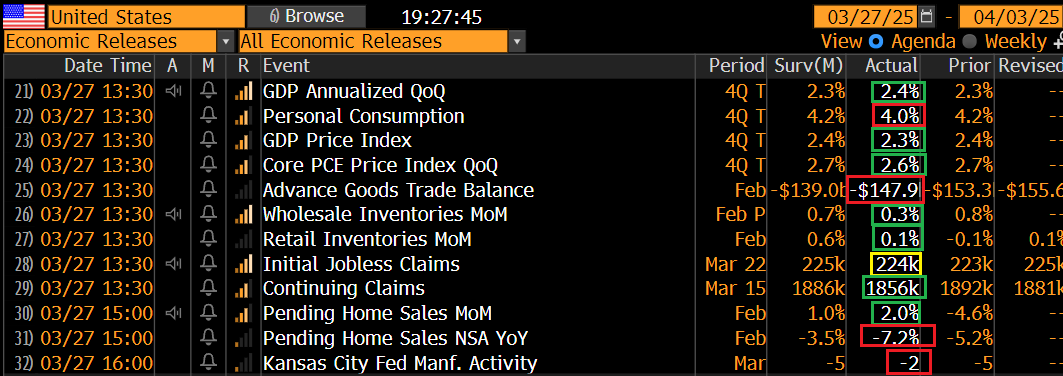Toggle alert bell for Kansas City Fed Manf. Activity

[x=209, y=363]
